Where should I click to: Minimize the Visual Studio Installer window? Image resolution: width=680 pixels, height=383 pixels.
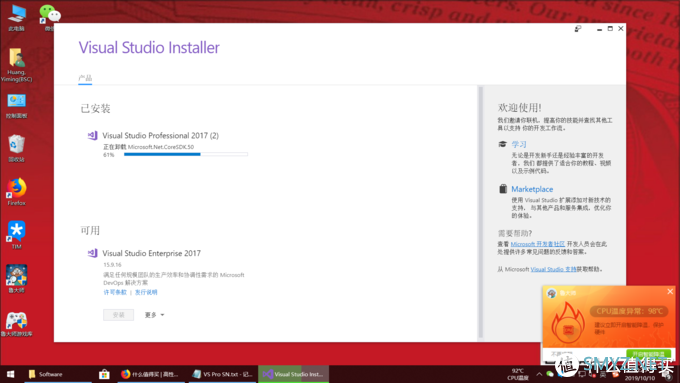click(599, 29)
